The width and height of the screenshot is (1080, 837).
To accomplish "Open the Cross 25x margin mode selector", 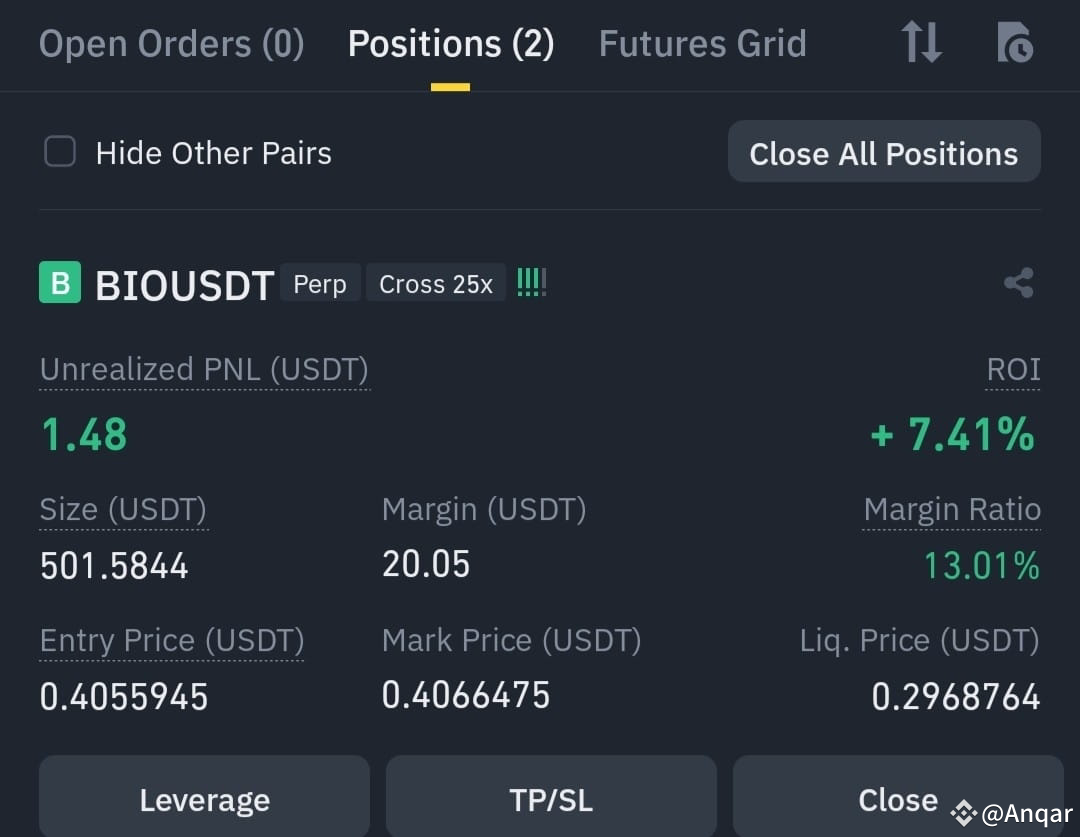I will 436,283.
